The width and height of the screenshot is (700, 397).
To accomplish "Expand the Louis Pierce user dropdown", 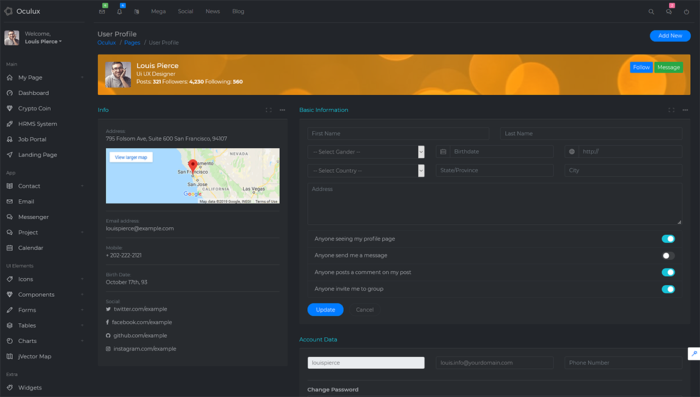I will [43, 42].
